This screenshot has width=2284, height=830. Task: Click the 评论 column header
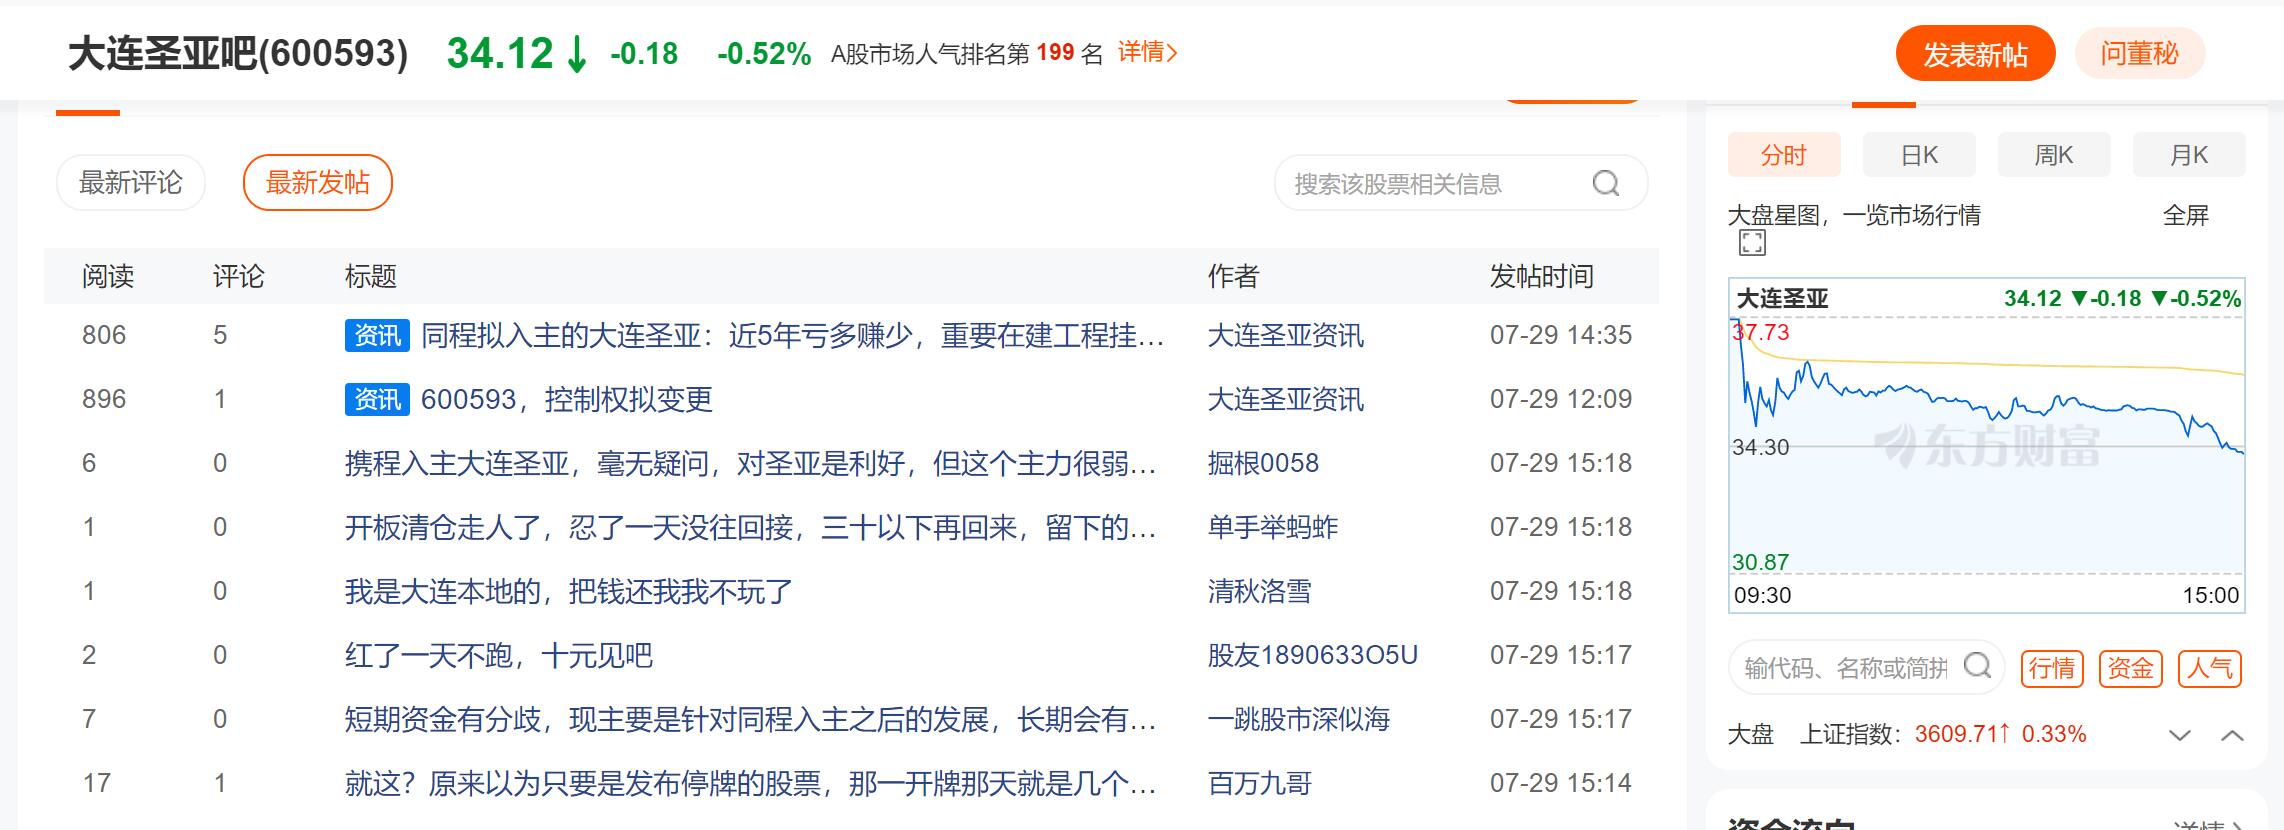(x=238, y=276)
